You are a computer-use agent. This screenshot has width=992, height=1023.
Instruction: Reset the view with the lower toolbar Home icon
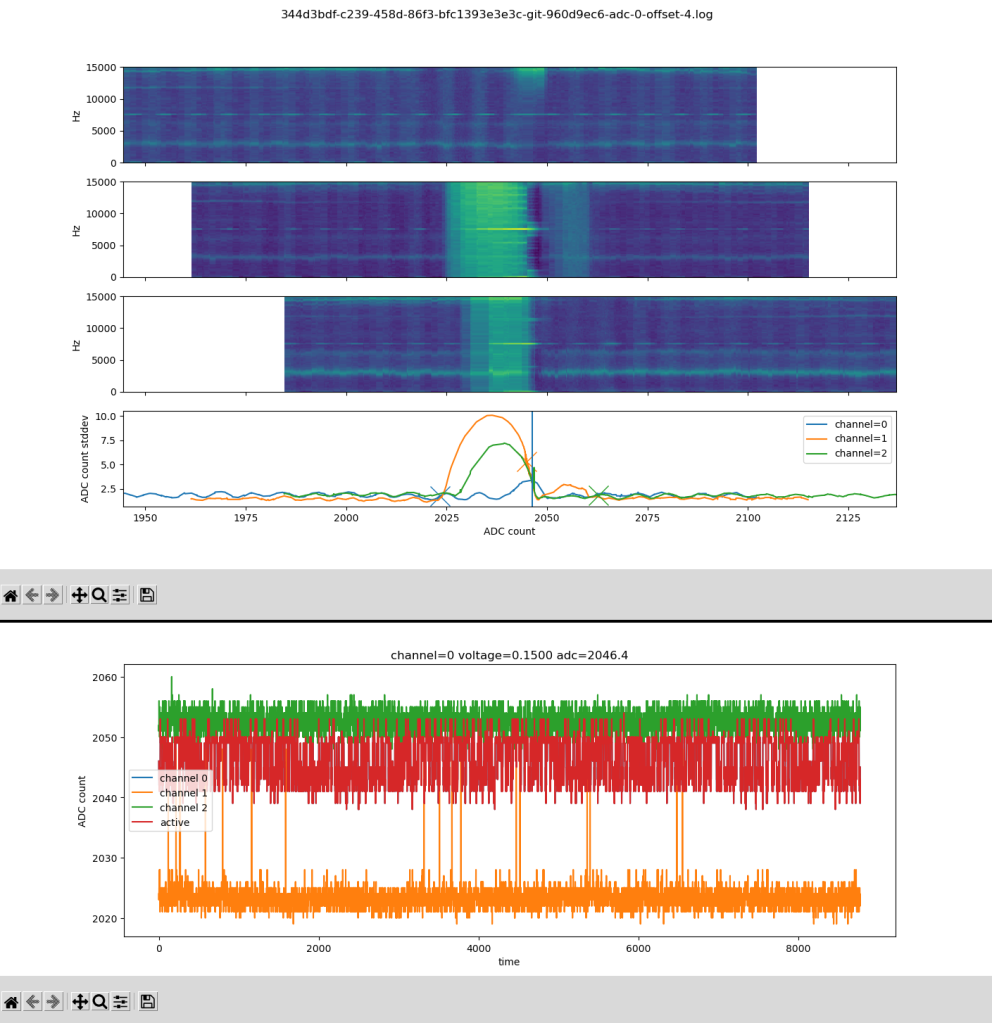click(11, 1001)
